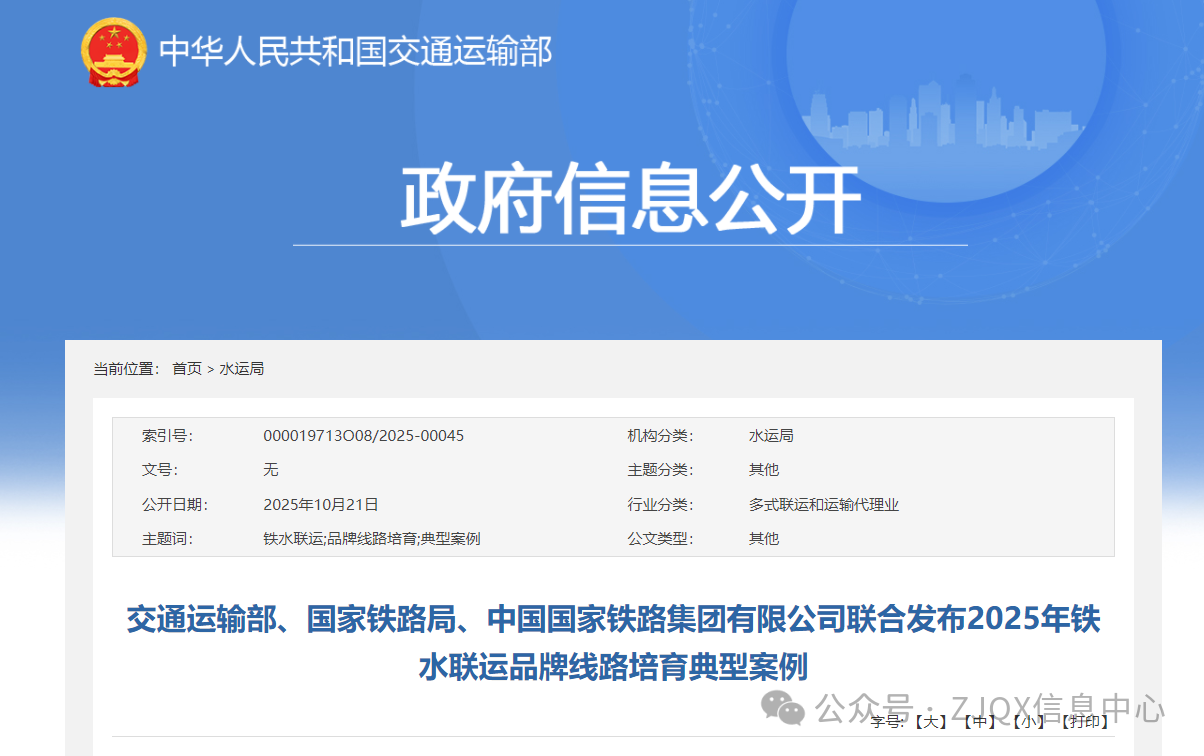Set font size to 中
1204x756 pixels.
tap(980, 721)
